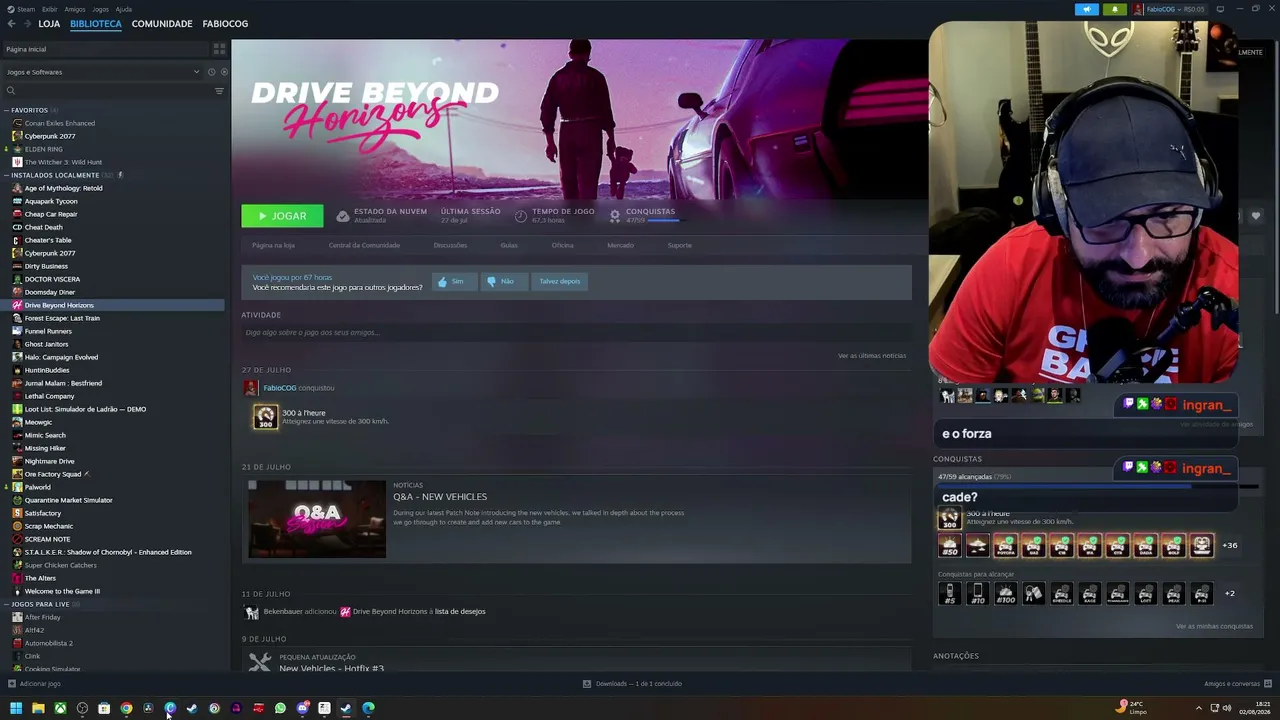Open the Exibir menu
Image resolution: width=1280 pixels, height=720 pixels.
pyautogui.click(x=49, y=9)
